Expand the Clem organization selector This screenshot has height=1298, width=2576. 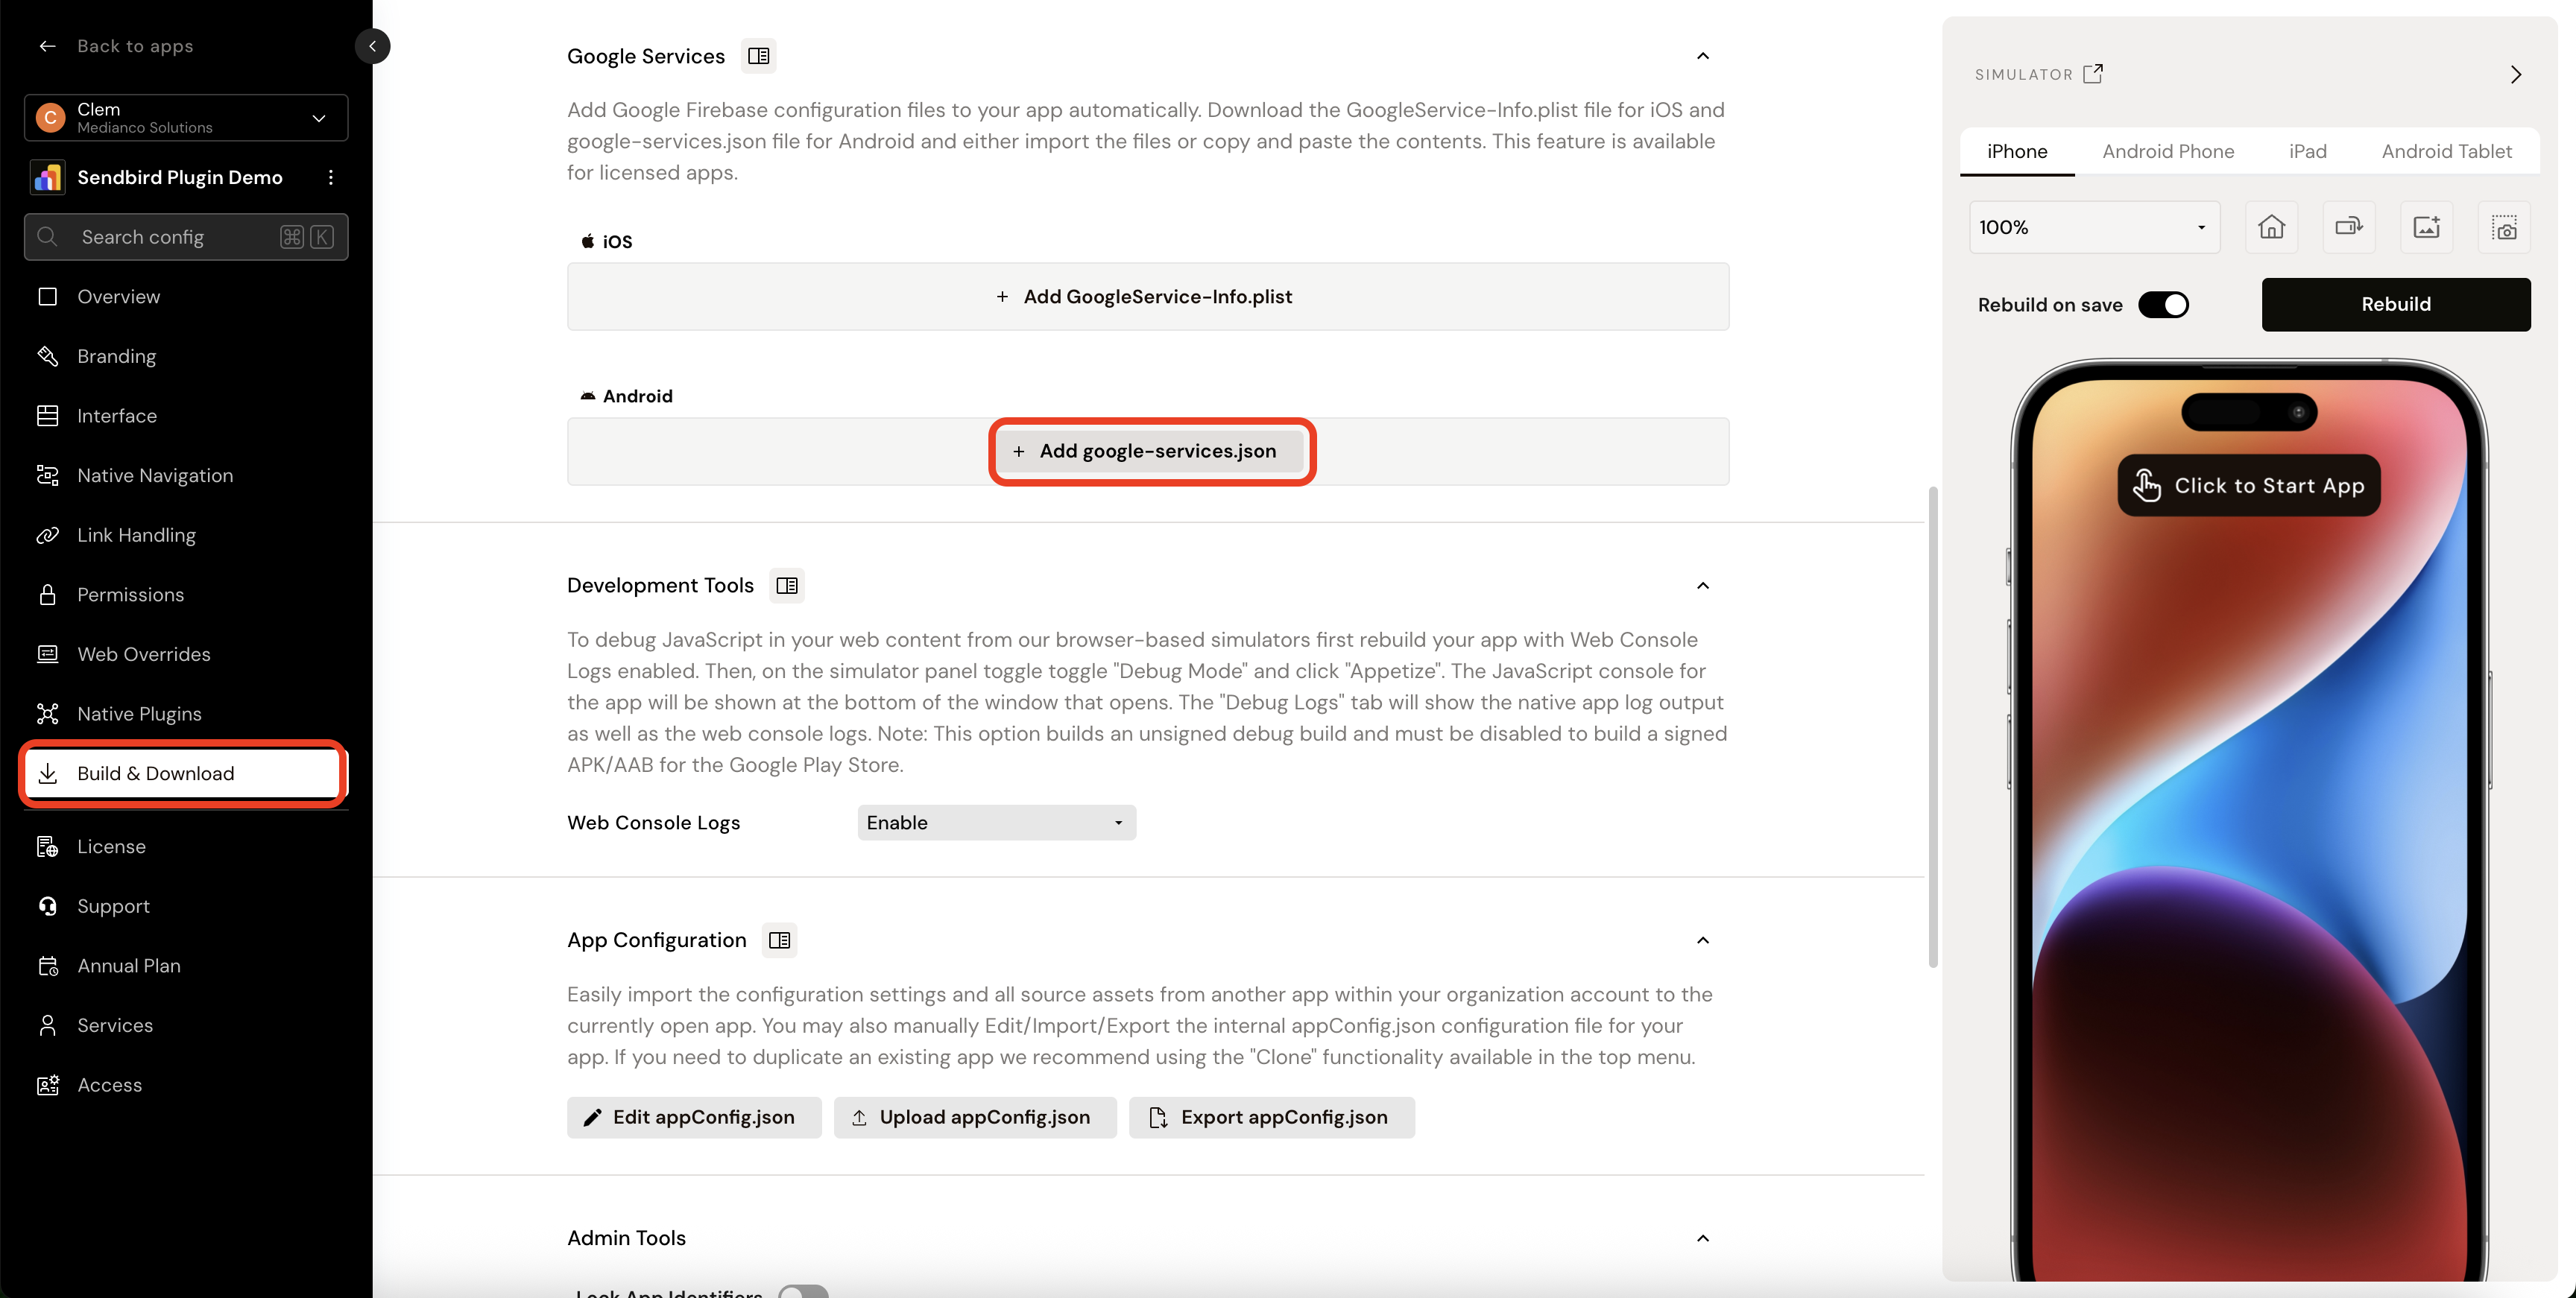(186, 118)
